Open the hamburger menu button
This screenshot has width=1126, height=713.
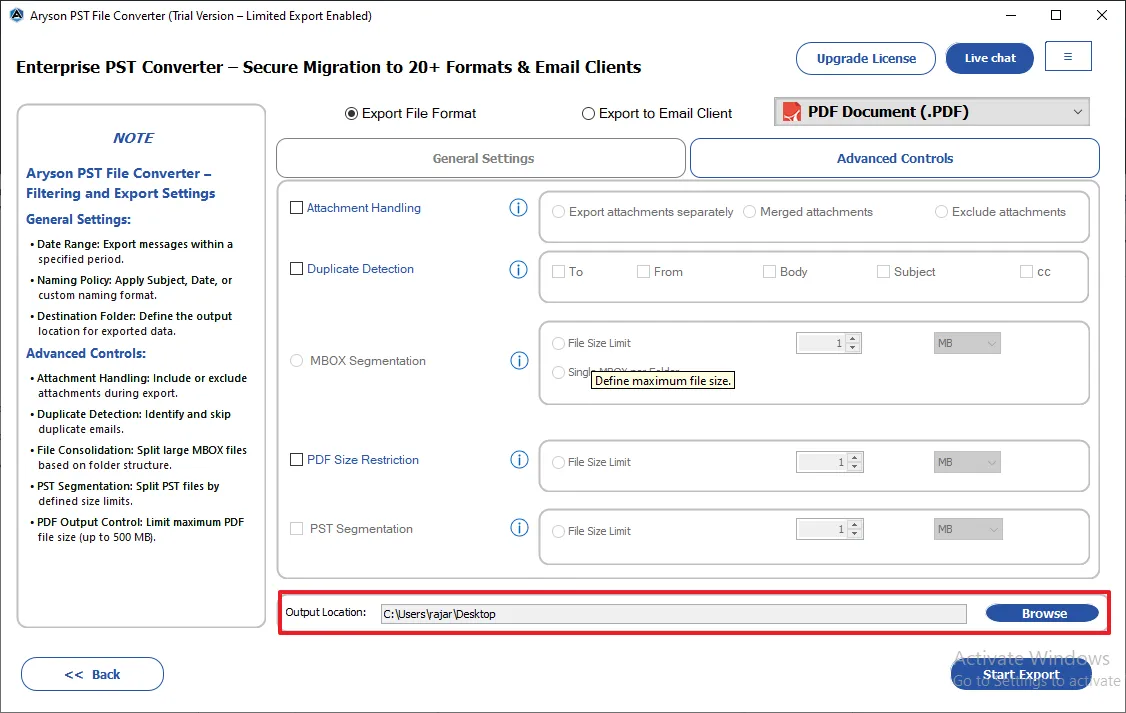click(x=1068, y=56)
